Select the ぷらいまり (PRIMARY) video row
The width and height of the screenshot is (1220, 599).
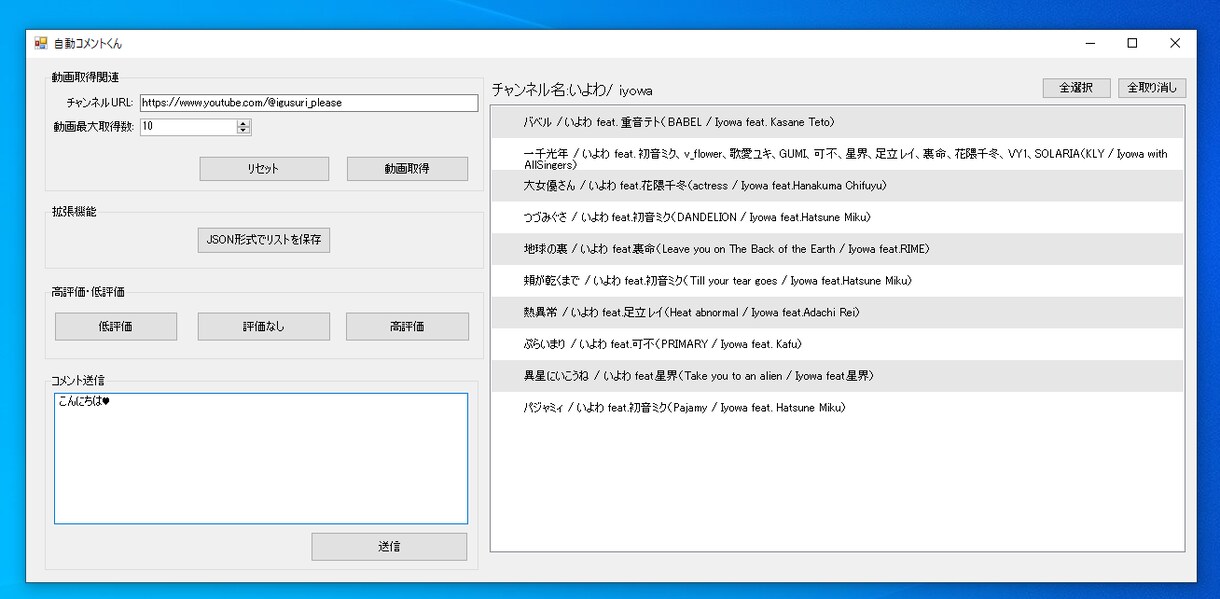pyautogui.click(x=836, y=344)
